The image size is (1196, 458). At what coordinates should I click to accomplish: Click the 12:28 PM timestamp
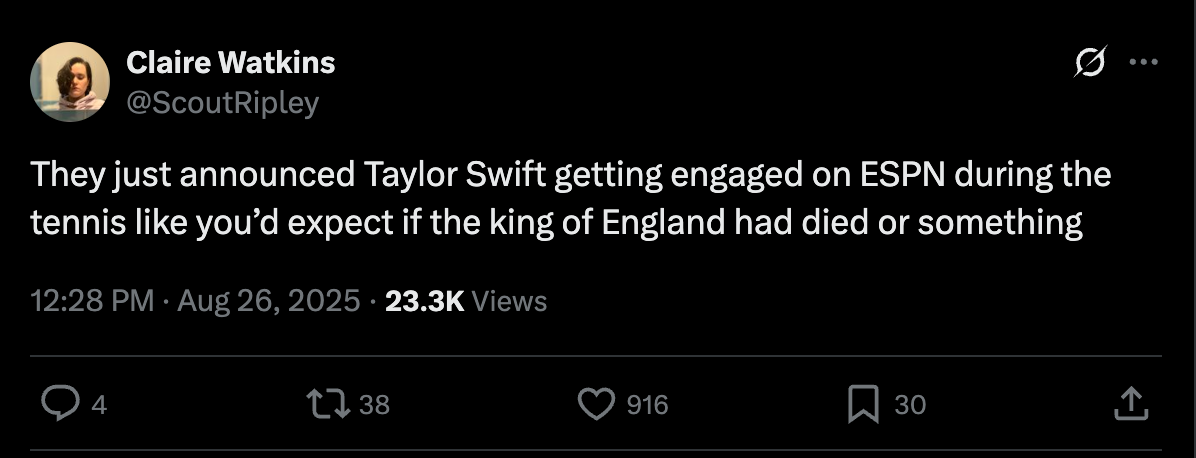click(x=92, y=301)
